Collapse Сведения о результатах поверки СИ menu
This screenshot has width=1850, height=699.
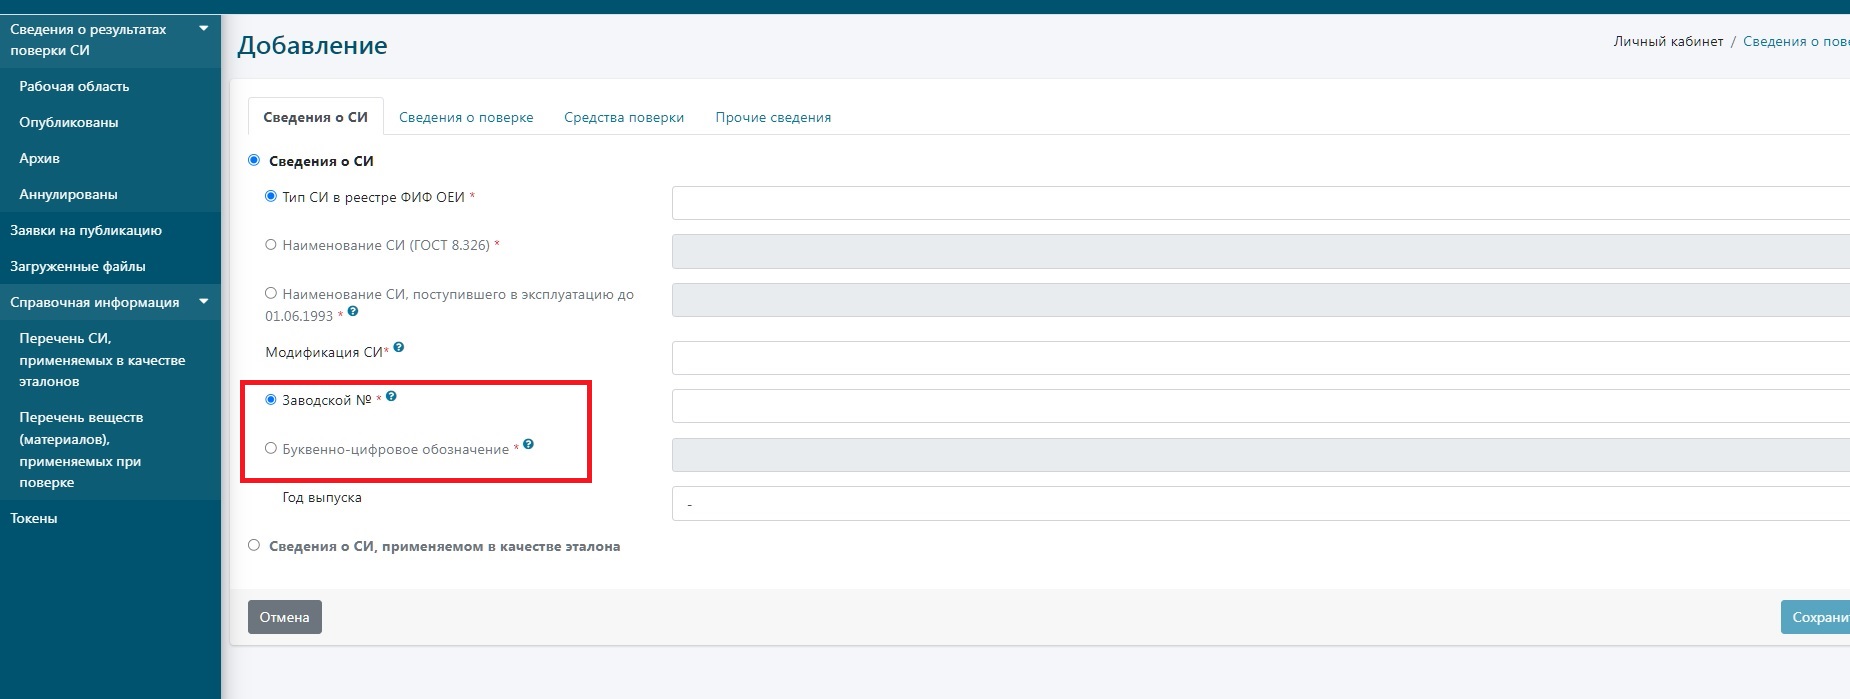(204, 29)
